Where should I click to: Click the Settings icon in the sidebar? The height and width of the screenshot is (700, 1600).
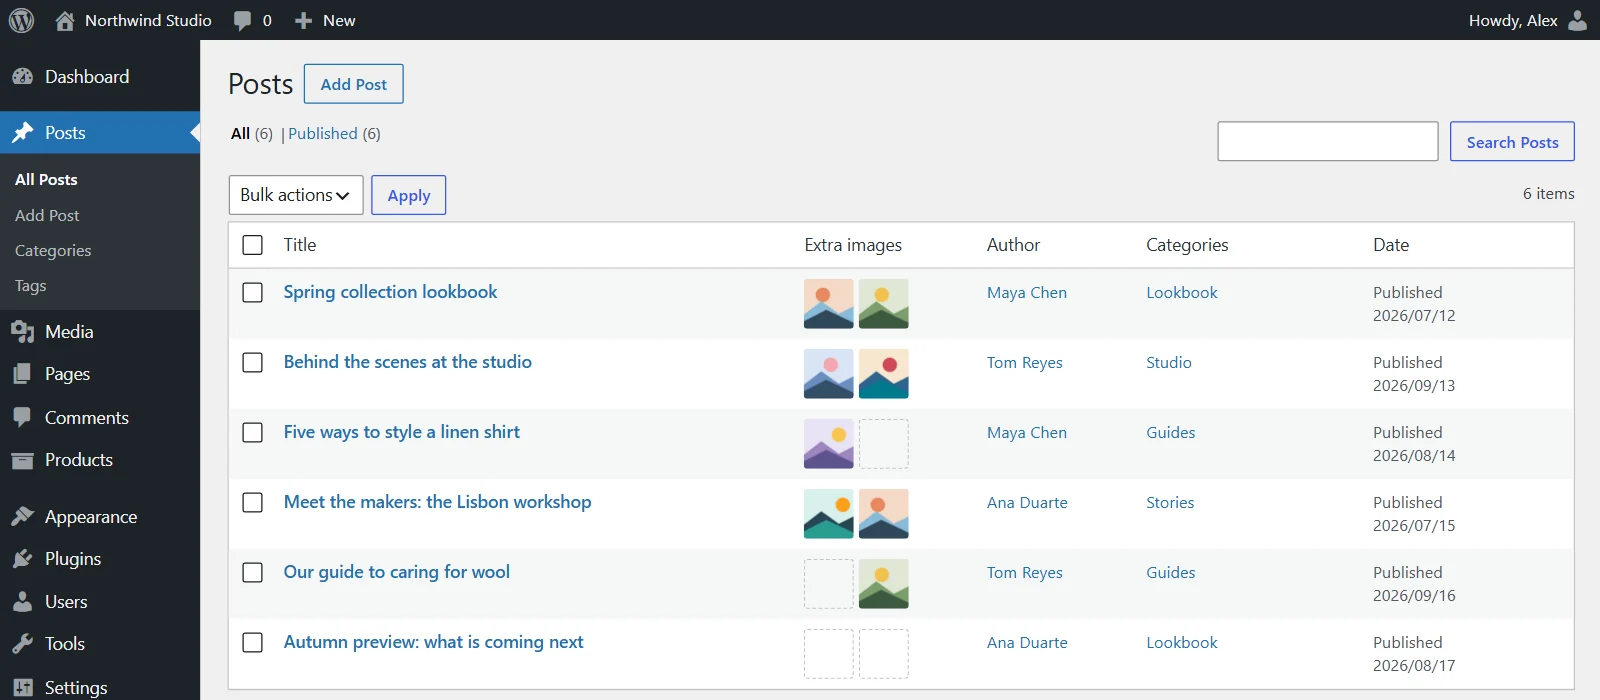22,687
